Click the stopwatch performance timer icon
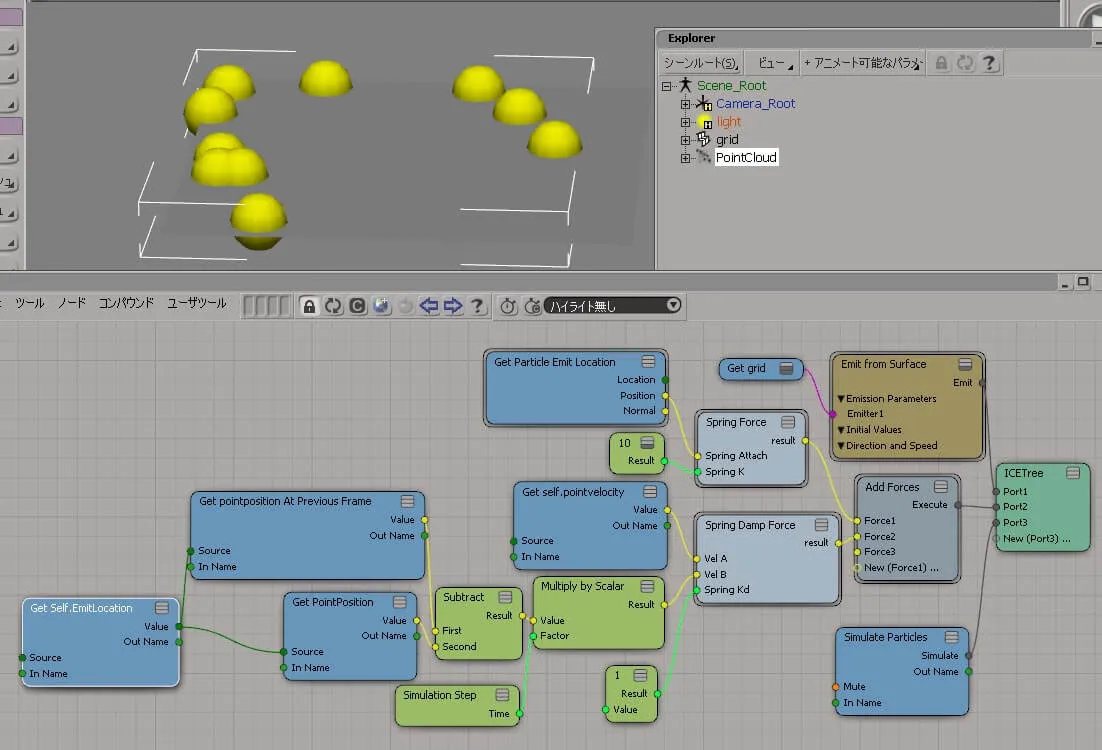Screen dimensions: 1102x750 pos(508,306)
